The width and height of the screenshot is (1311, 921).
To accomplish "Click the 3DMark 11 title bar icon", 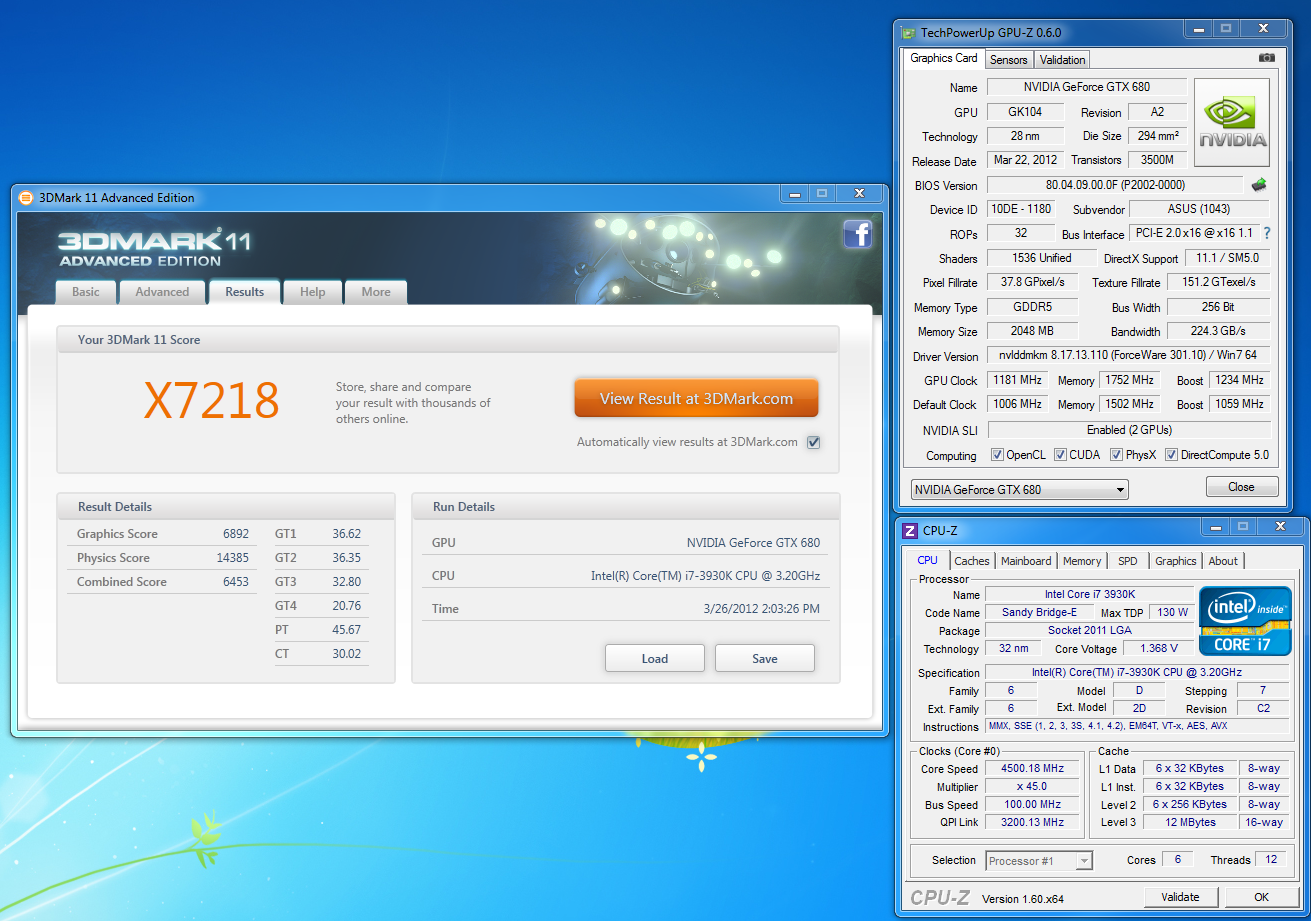I will click(x=26, y=197).
